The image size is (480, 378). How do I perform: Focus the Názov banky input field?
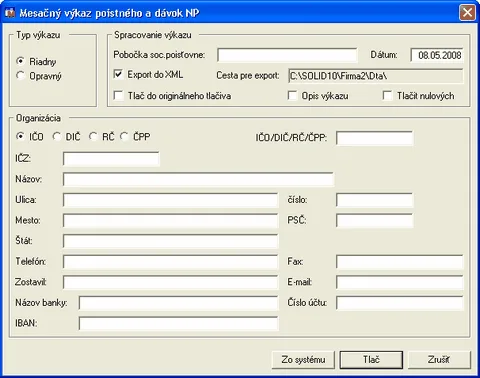pos(178,303)
